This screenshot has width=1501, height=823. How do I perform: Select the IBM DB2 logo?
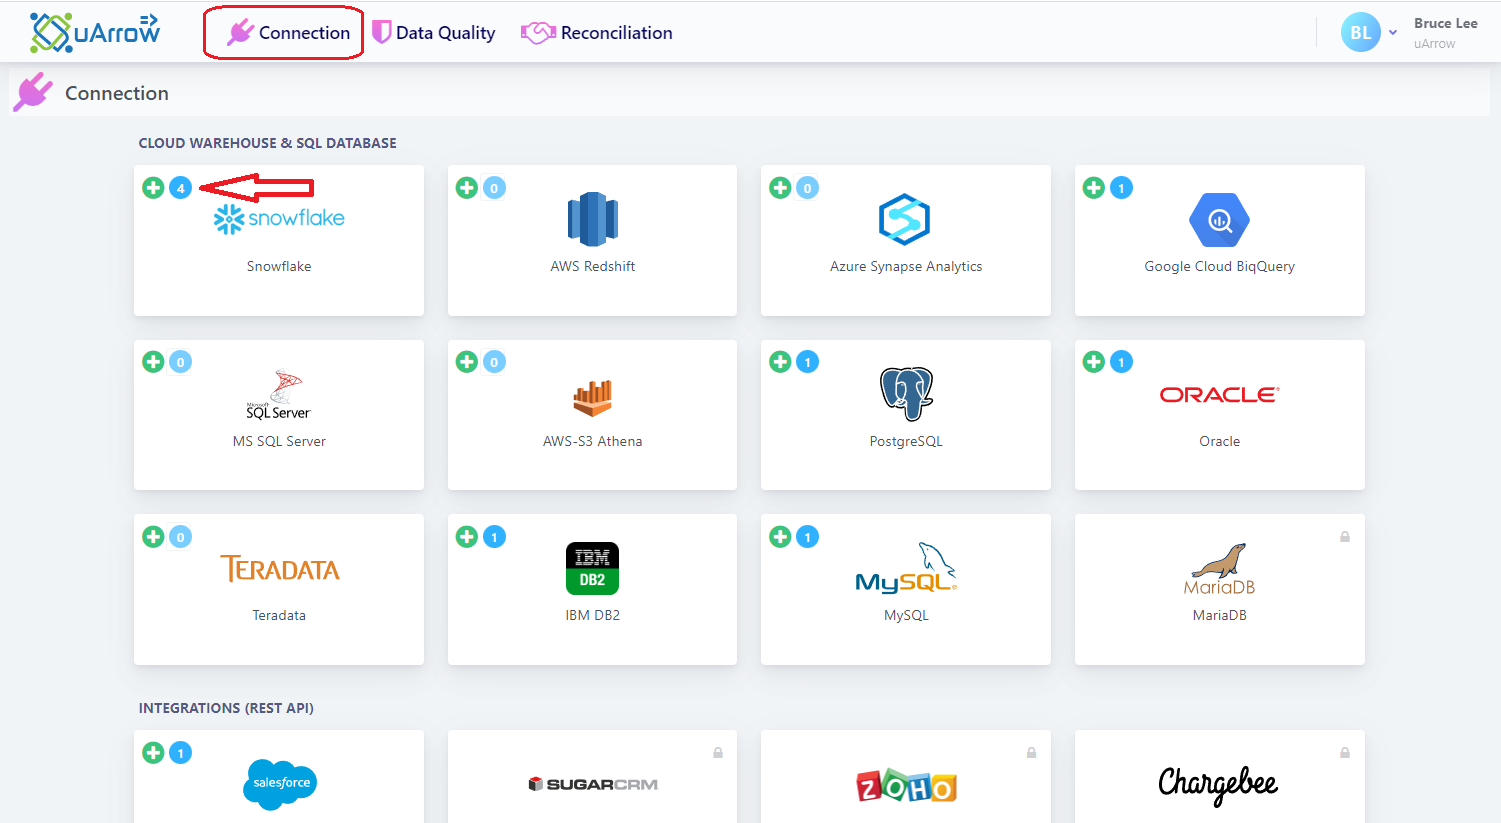593,569
